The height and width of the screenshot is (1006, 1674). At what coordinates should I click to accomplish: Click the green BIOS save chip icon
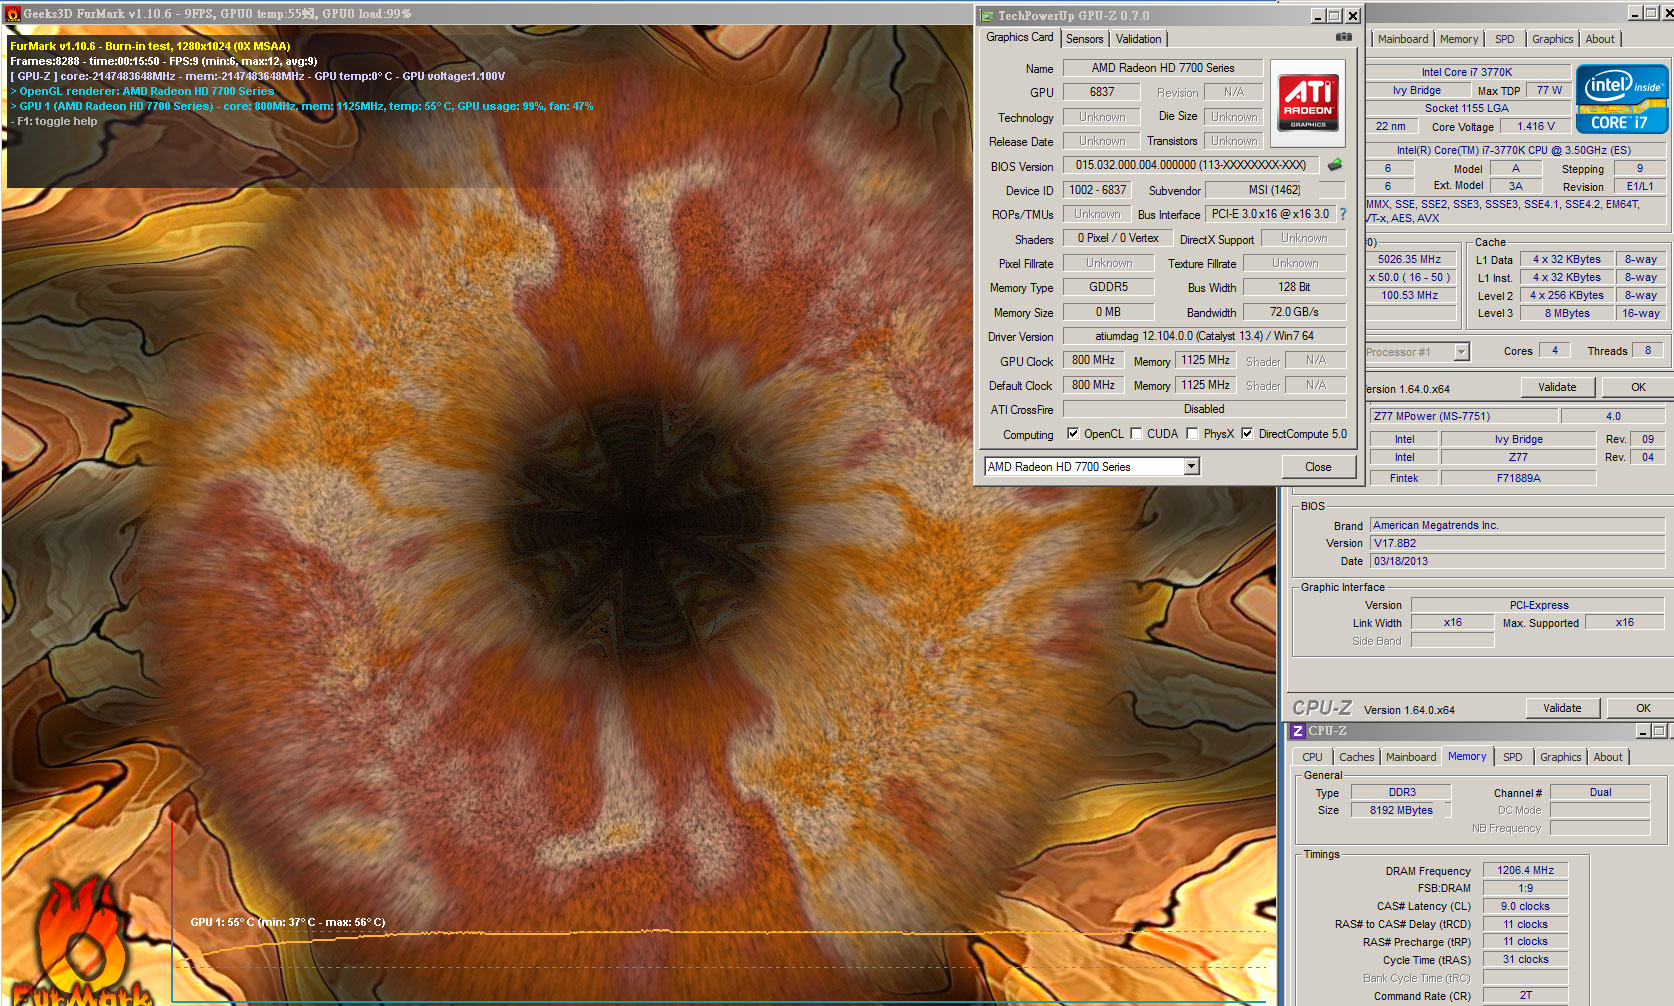1335,165
